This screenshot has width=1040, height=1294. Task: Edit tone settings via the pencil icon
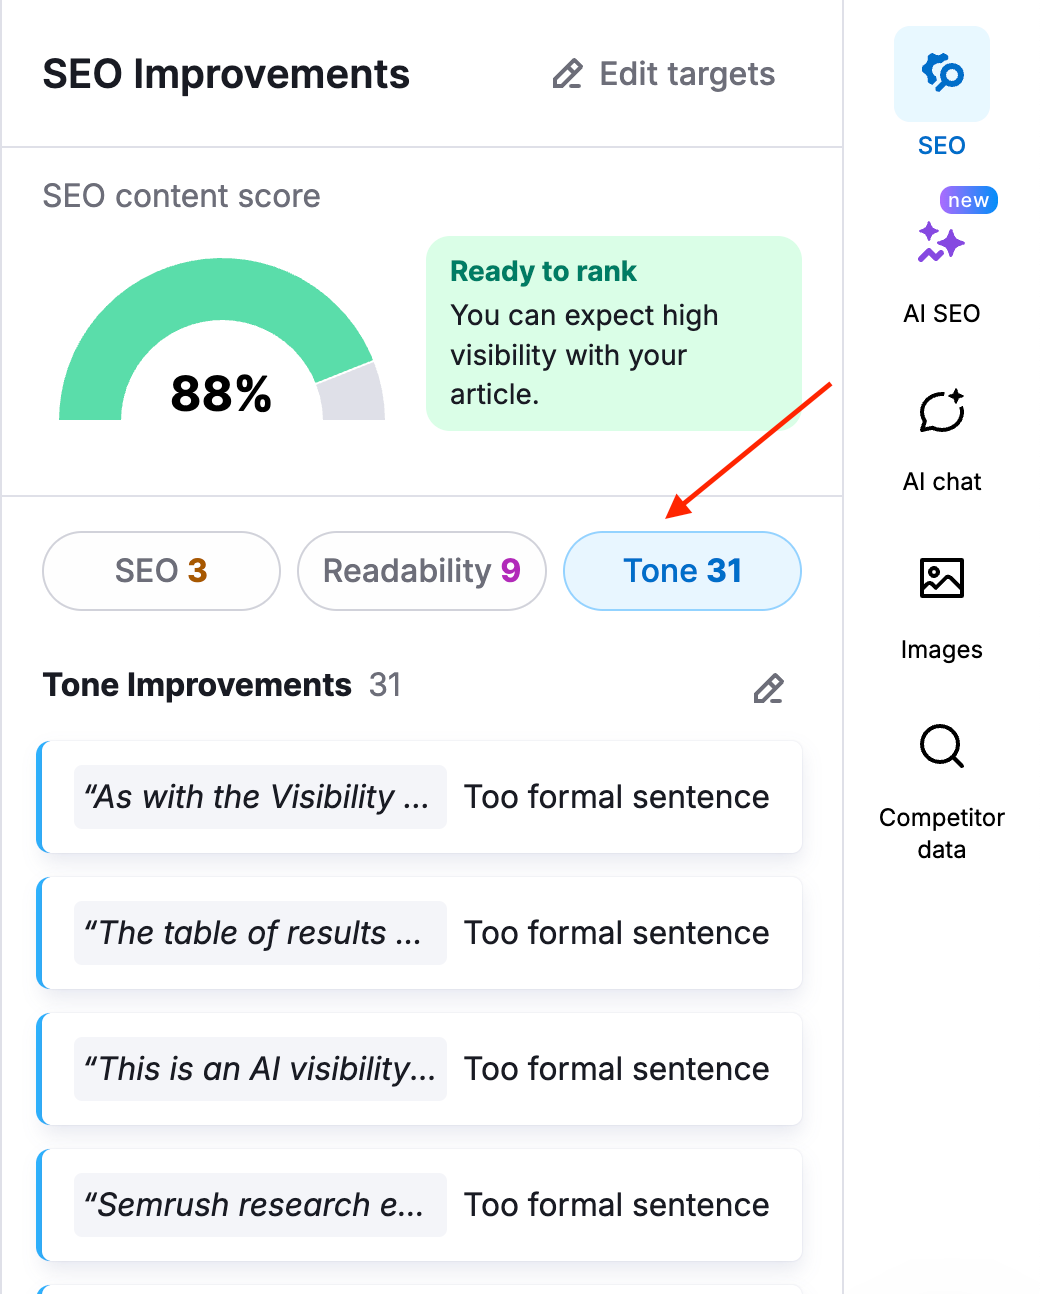tap(768, 689)
